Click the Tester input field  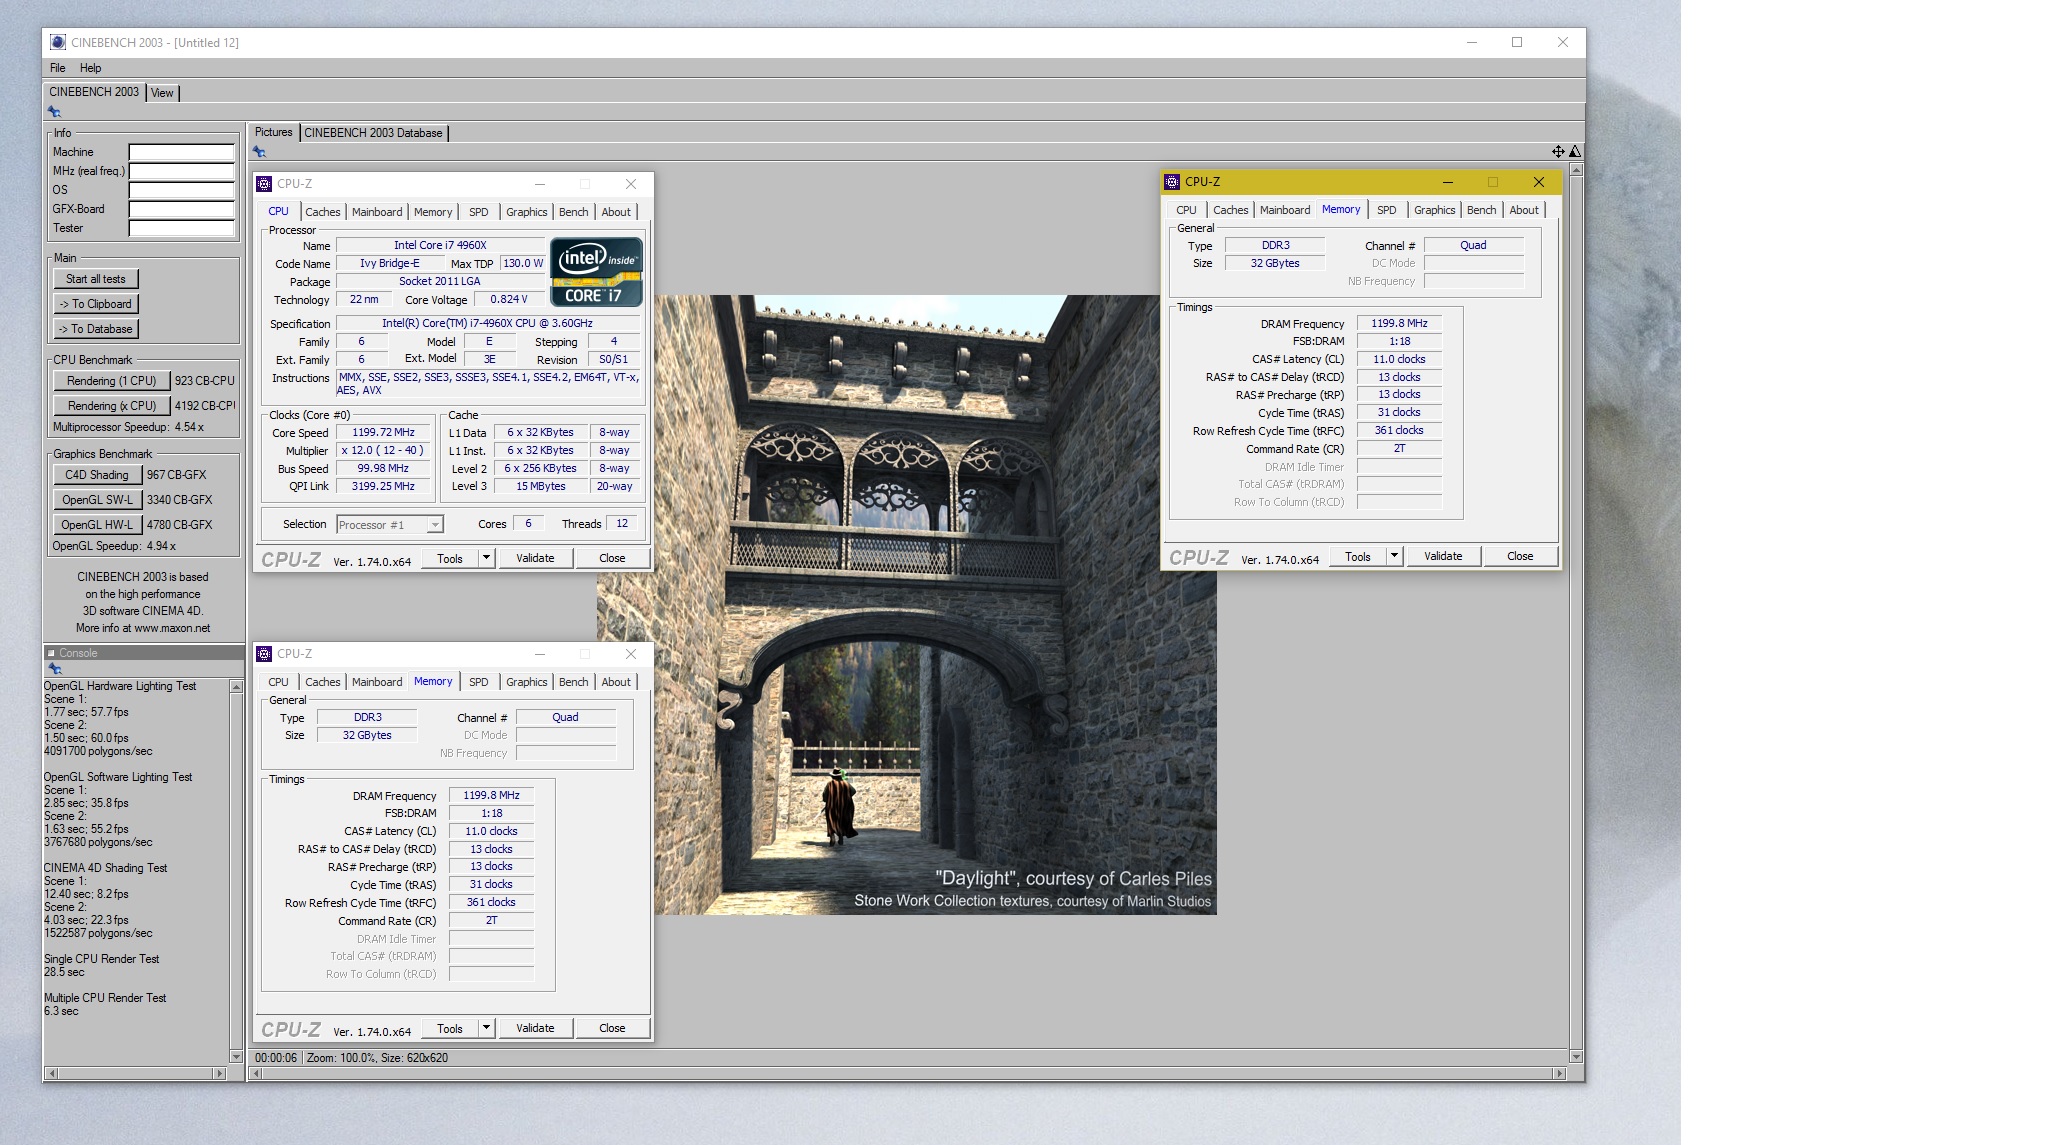tap(181, 228)
